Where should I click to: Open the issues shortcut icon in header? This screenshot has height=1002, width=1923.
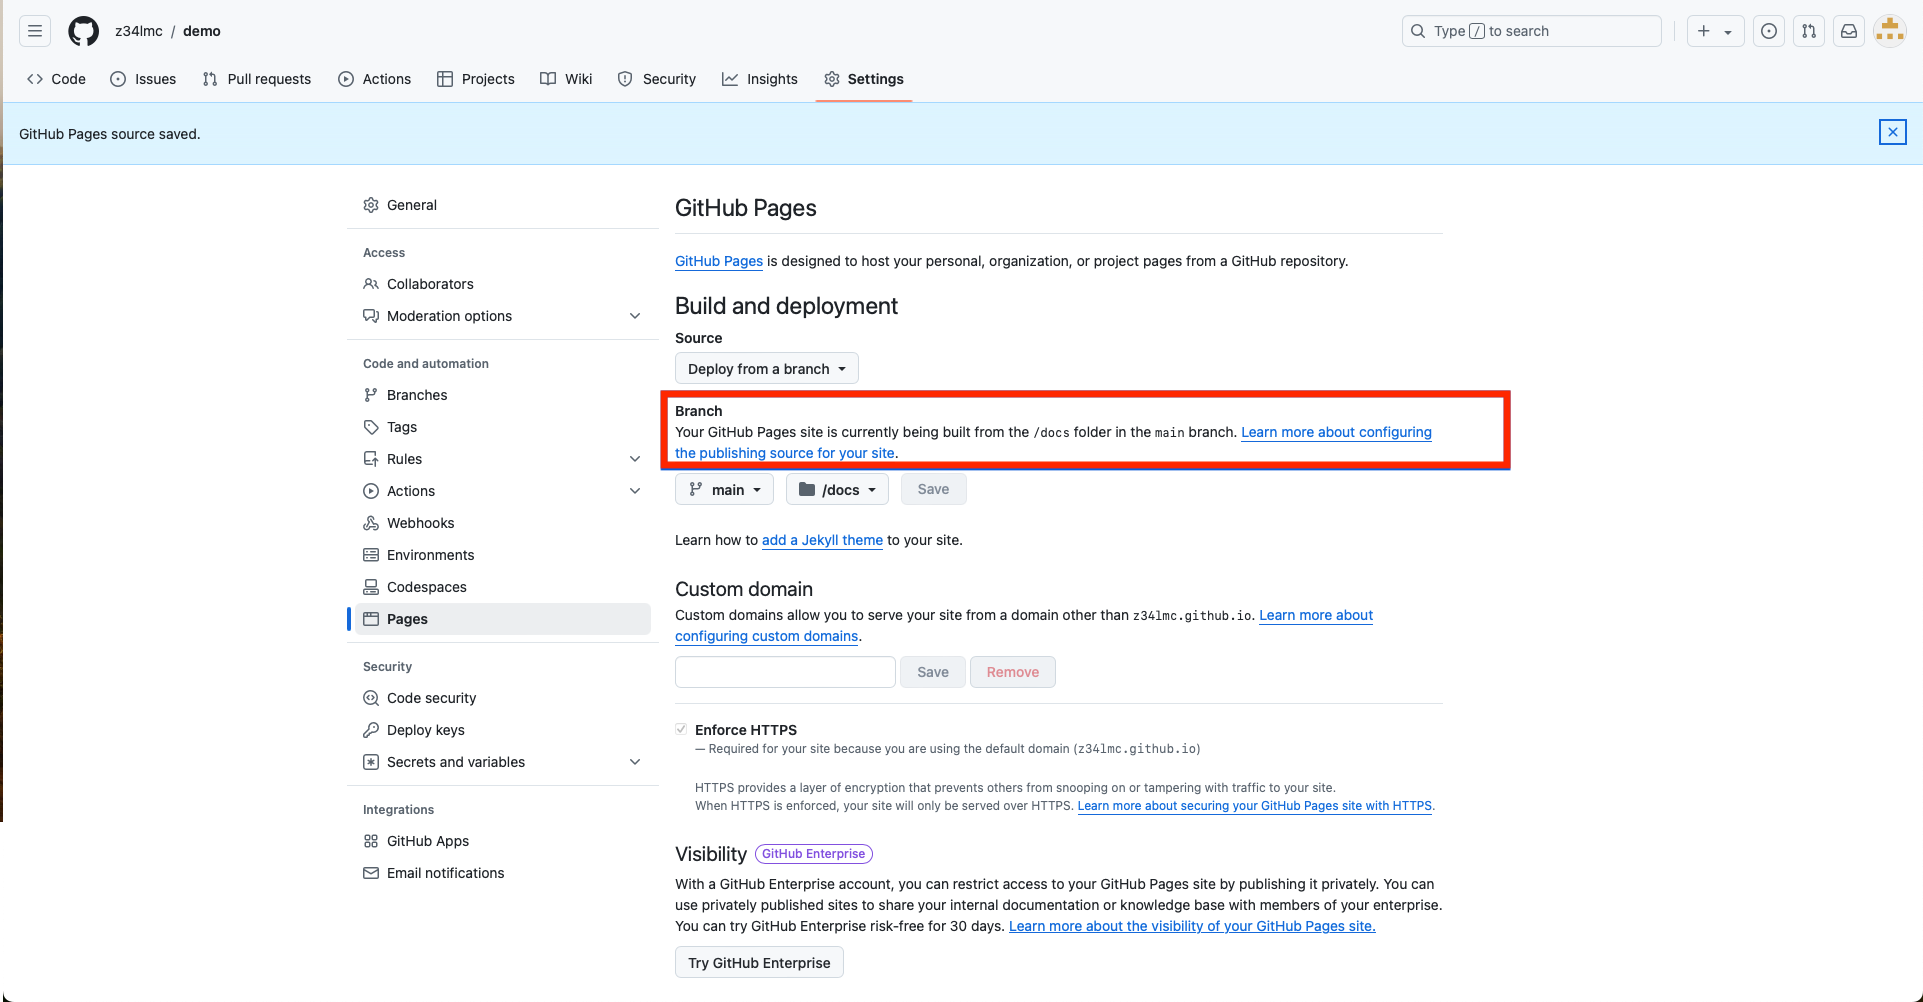click(1768, 31)
